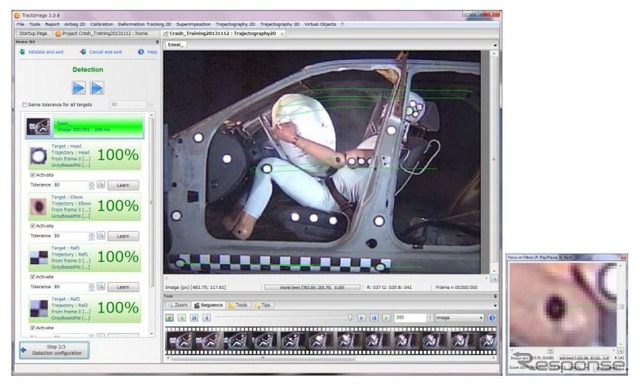Click Learn button for Ref1 target
This screenshot has height=384, width=640.
click(123, 287)
